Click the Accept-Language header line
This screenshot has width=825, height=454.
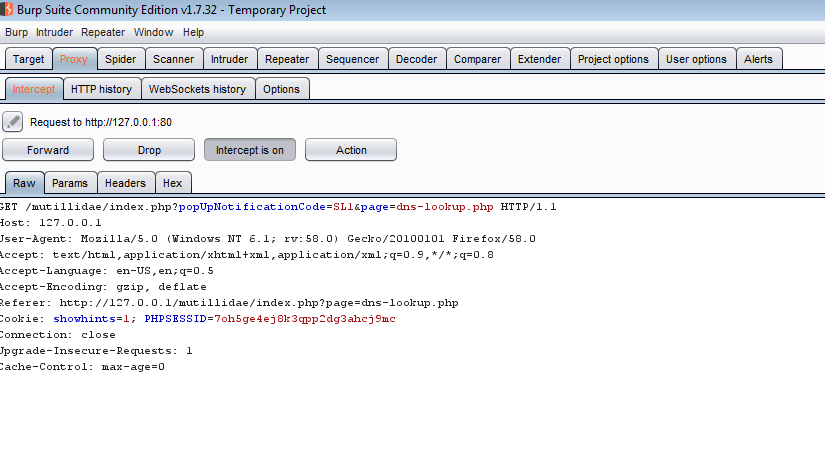(107, 271)
